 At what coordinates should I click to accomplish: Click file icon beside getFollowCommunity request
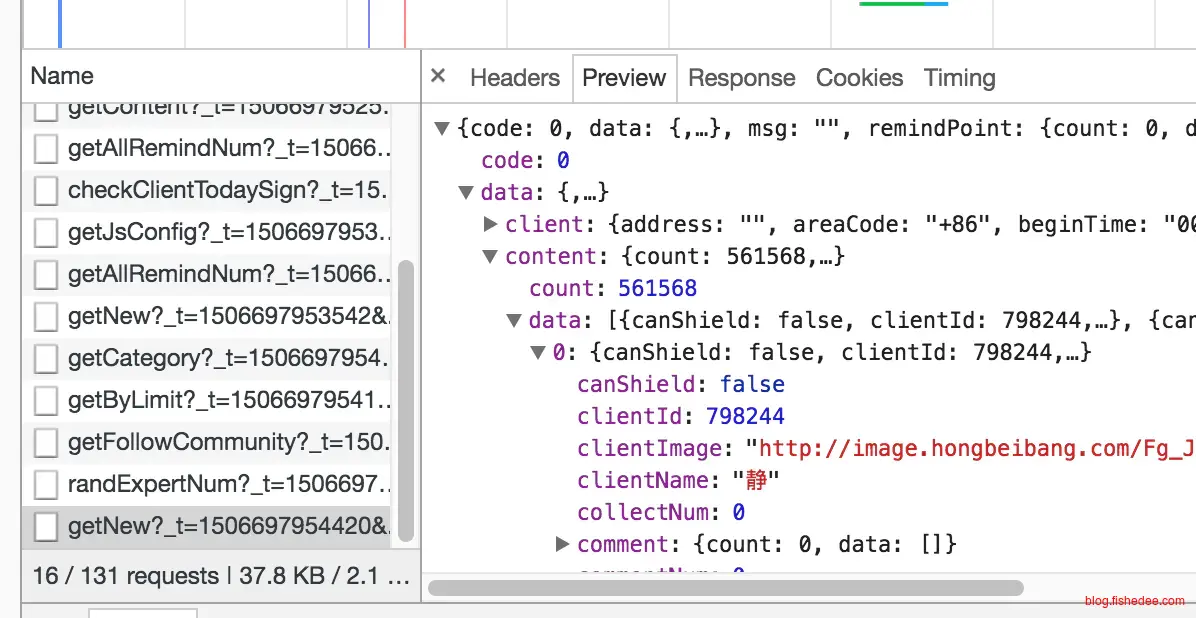tap(46, 443)
